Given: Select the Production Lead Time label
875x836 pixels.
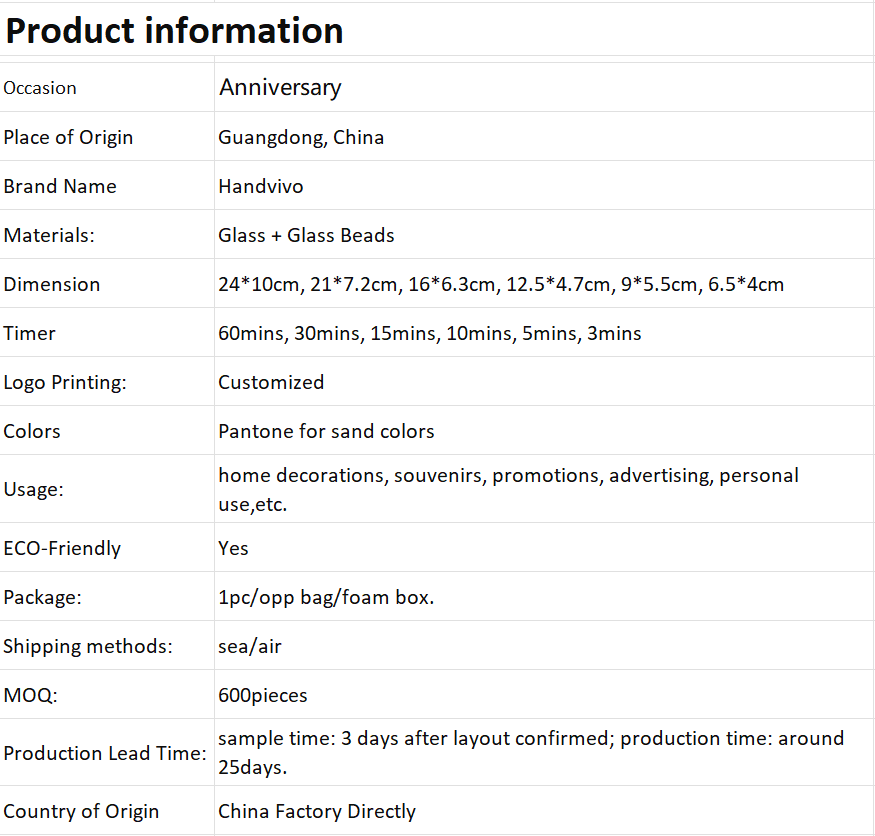Looking at the screenshot, I should 105,753.
